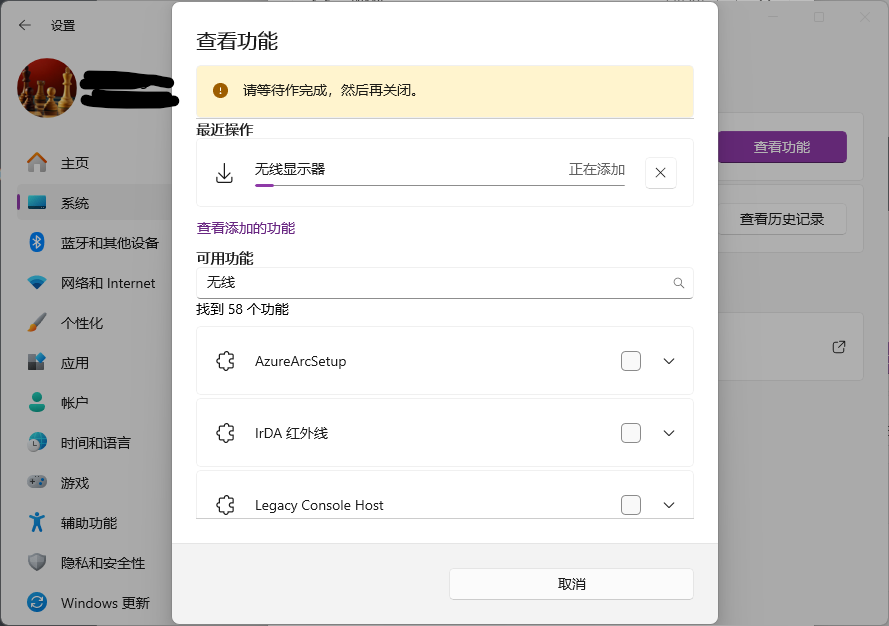Click the Windows 更新 sync icon
The width and height of the screenshot is (889, 626).
click(37, 603)
